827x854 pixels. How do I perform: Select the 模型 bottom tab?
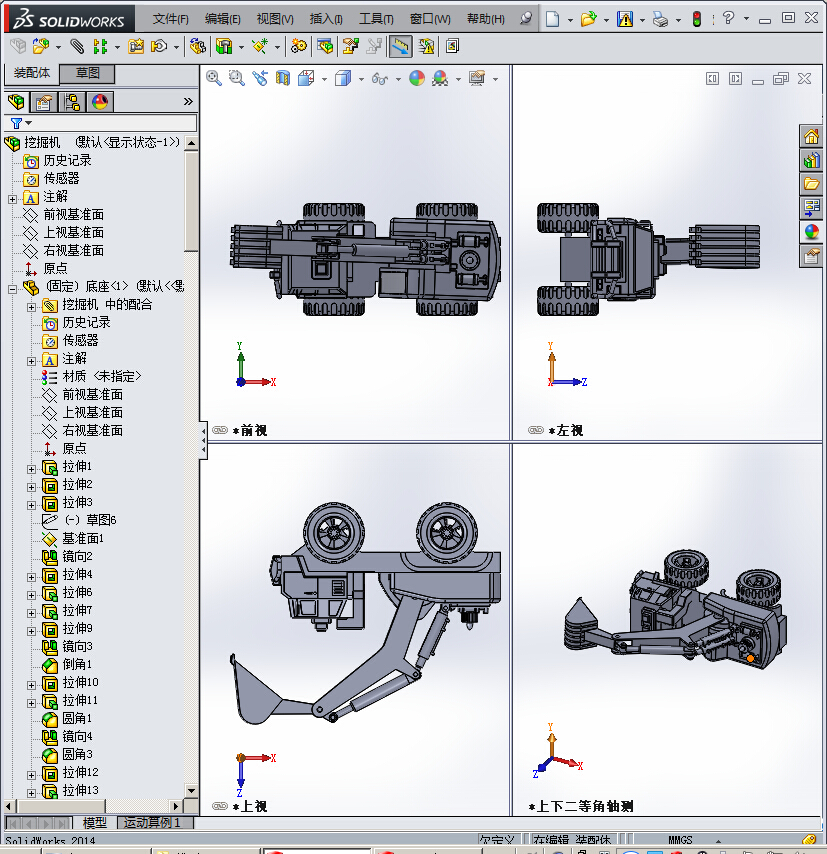(95, 822)
